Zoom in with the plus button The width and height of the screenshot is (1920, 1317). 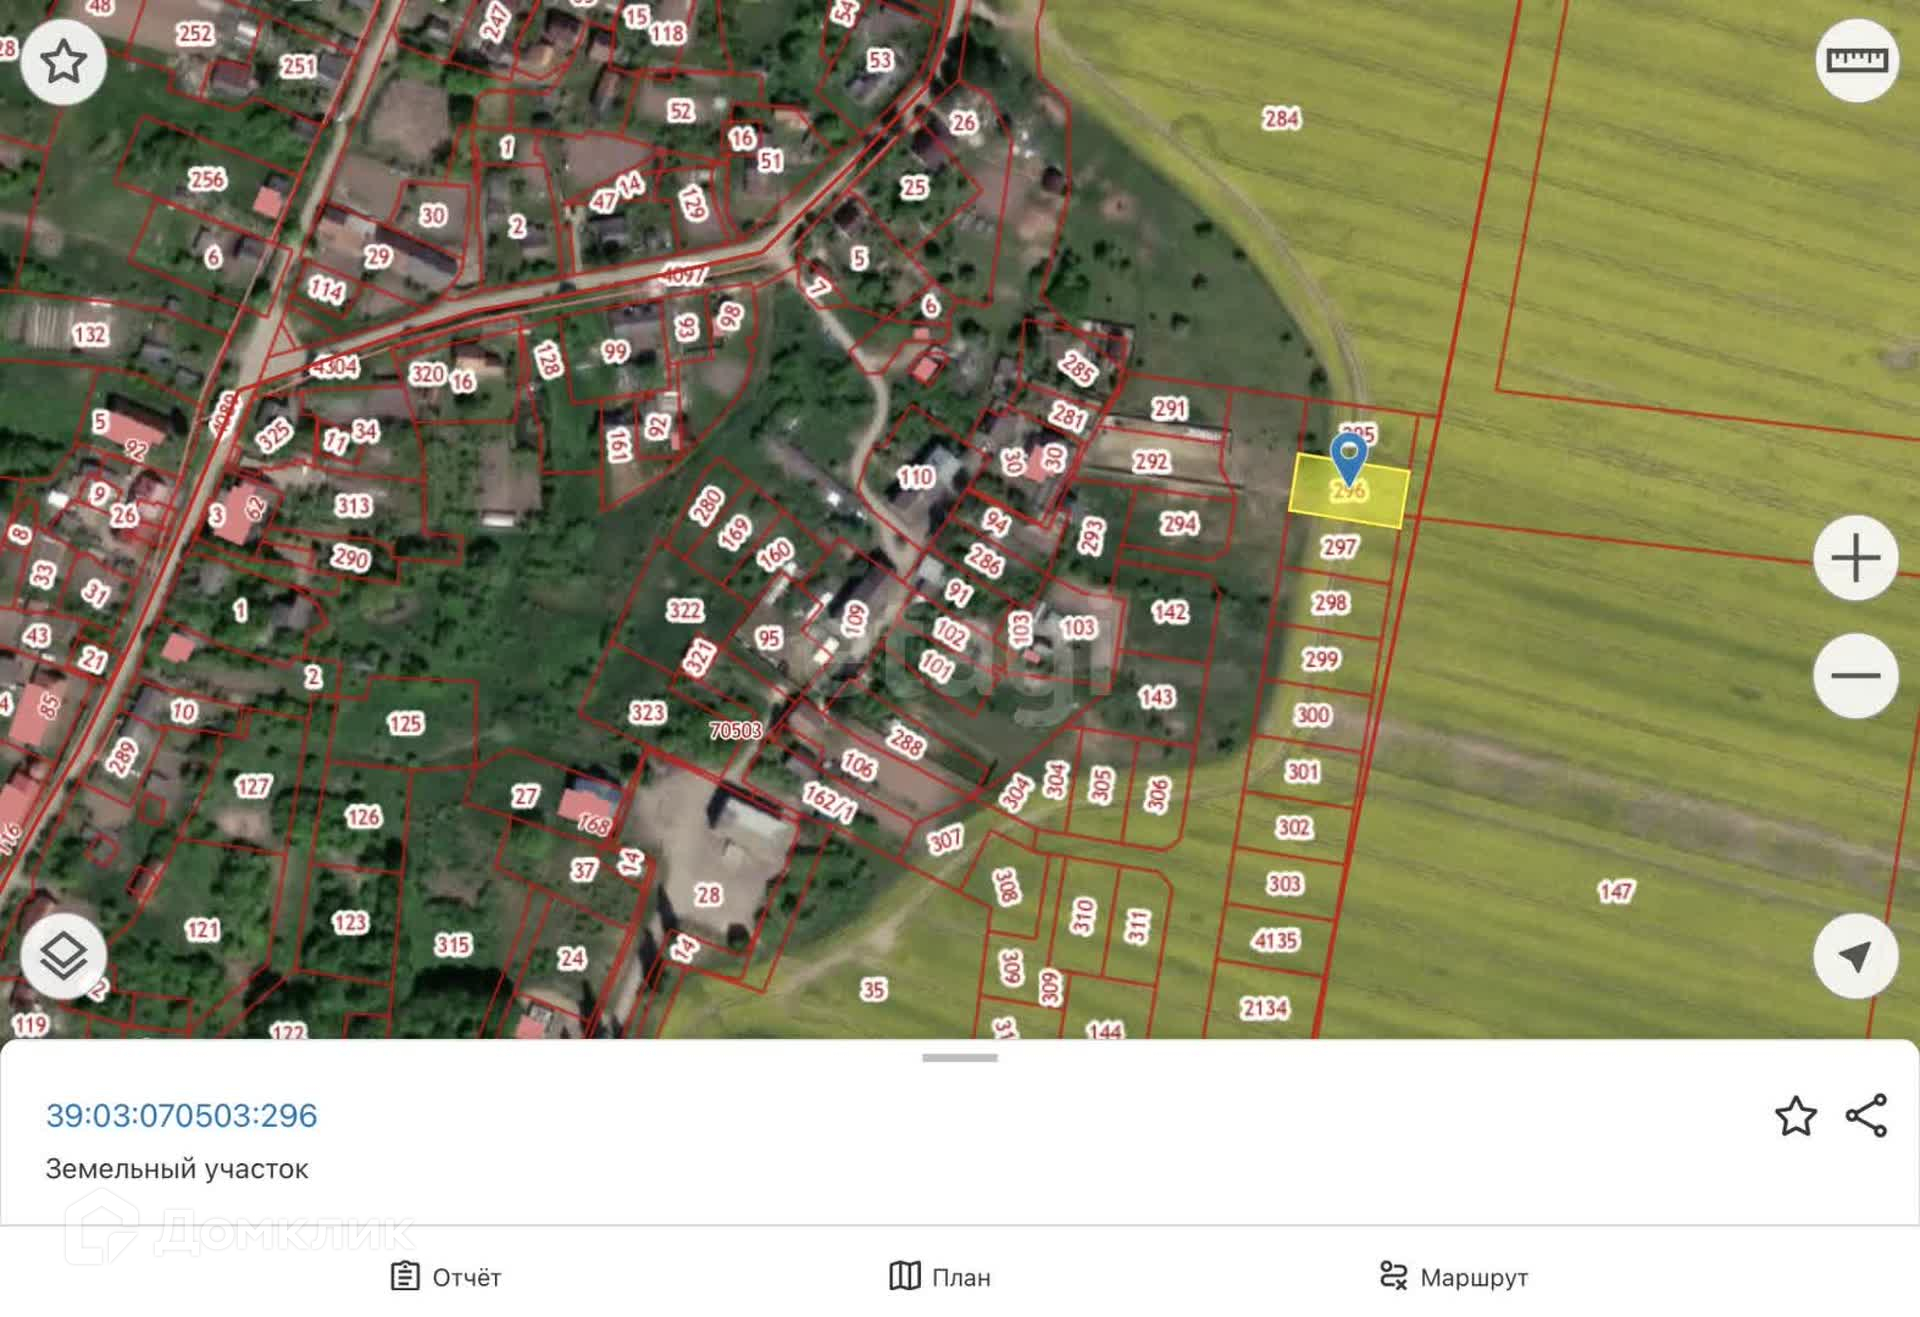pos(1855,558)
